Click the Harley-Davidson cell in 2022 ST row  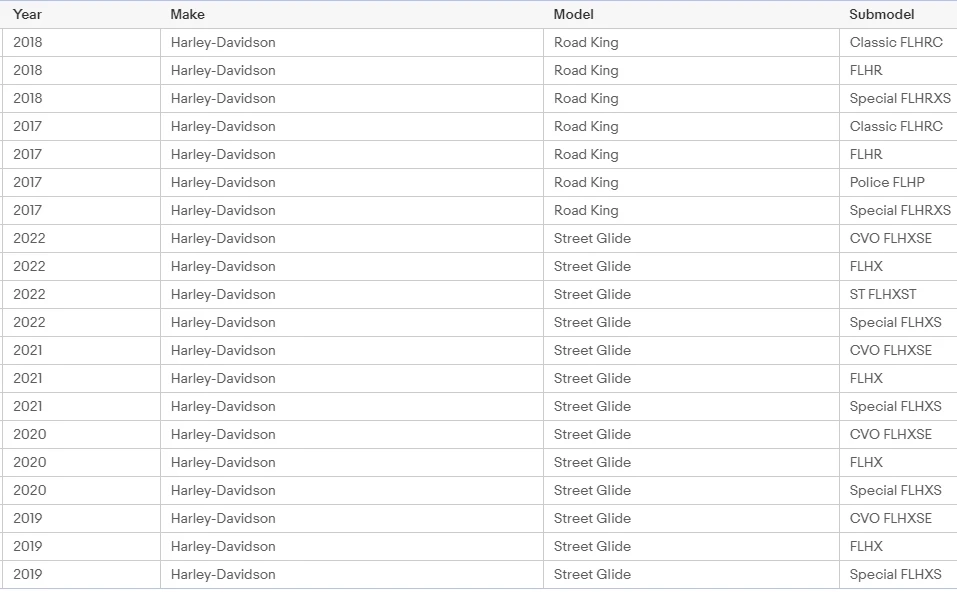click(352, 294)
